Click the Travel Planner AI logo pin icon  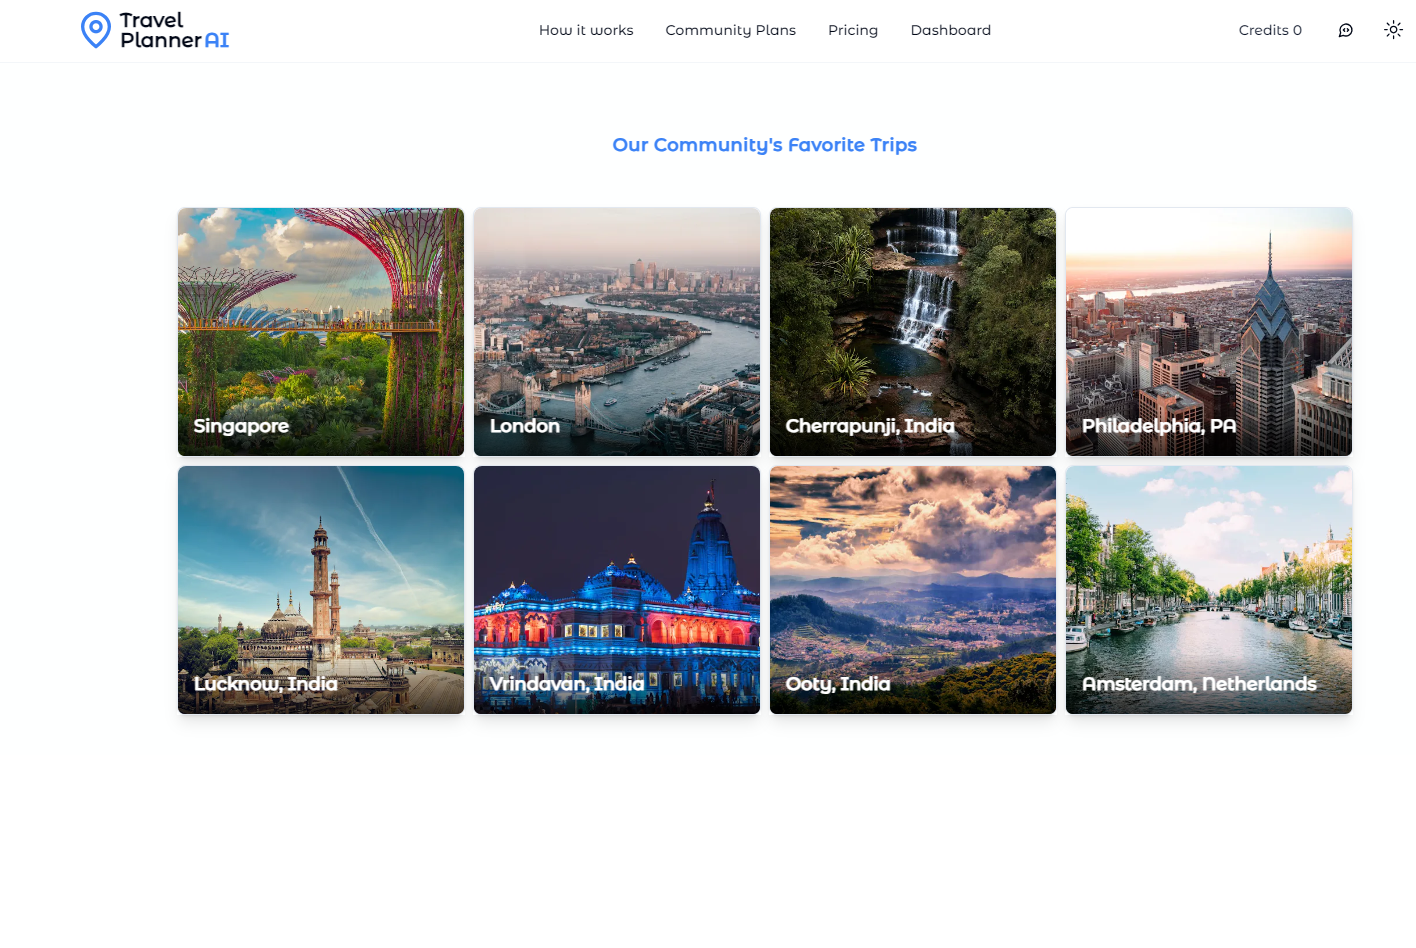pos(96,30)
